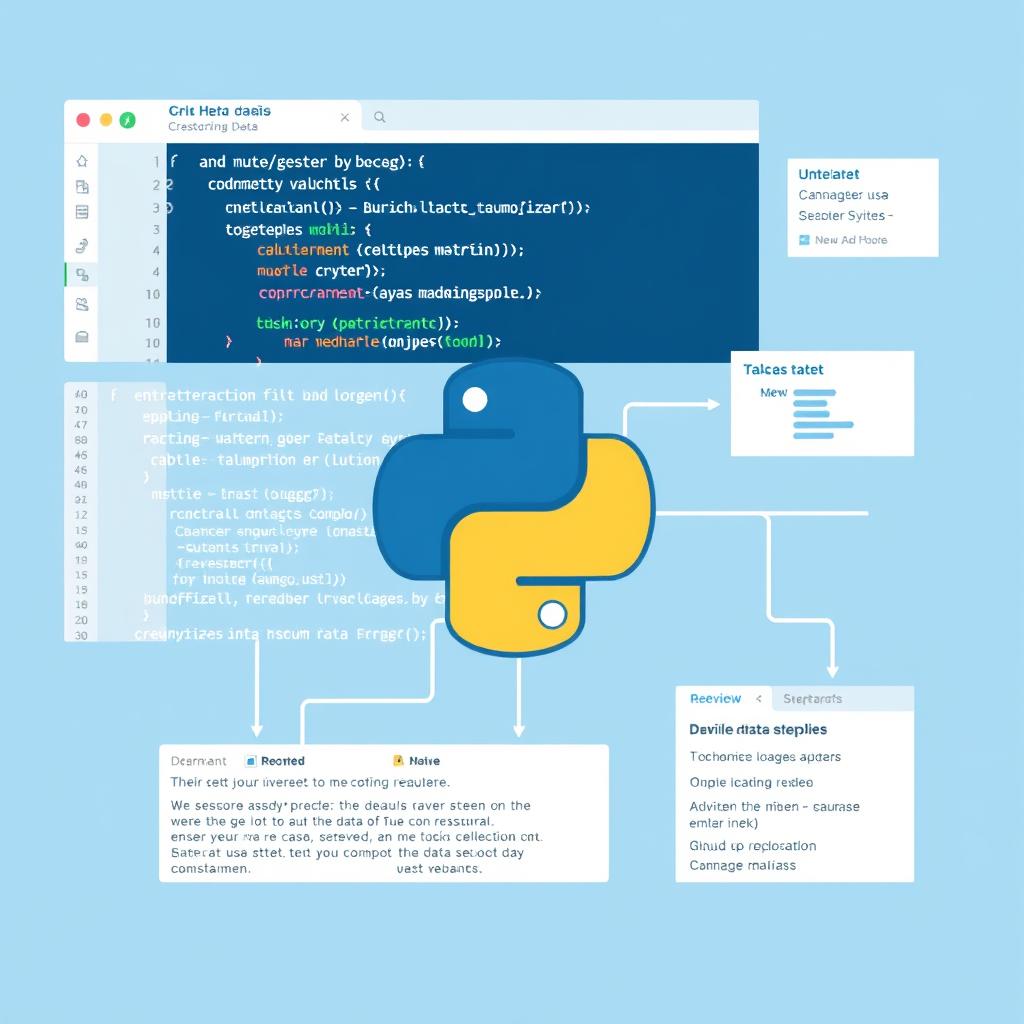Open the Cannageer usa link
1024x1024 pixels.
pos(843,196)
